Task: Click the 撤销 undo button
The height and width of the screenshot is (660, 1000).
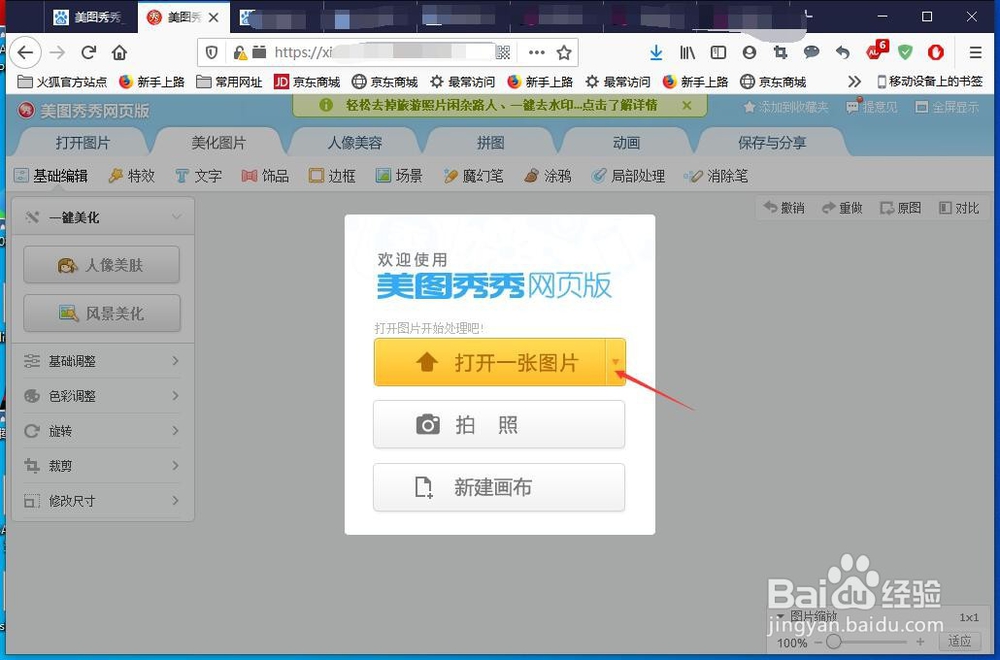Action: pyautogui.click(x=784, y=208)
